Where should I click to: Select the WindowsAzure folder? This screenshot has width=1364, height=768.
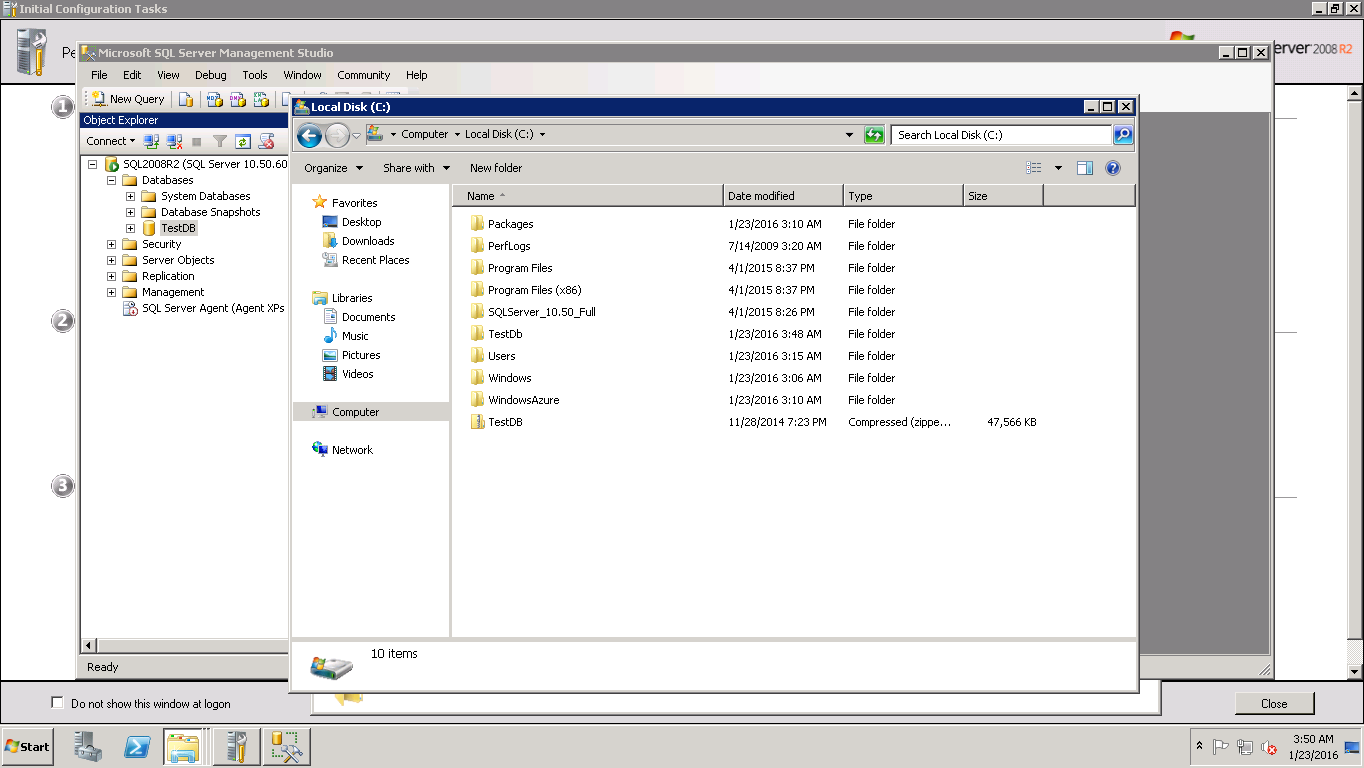point(515,400)
